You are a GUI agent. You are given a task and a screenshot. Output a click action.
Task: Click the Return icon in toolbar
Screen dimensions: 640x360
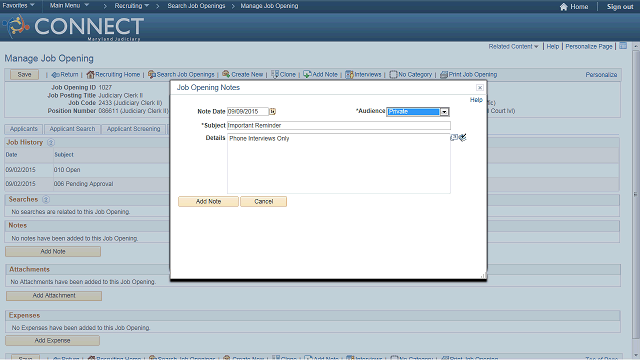click(56, 75)
